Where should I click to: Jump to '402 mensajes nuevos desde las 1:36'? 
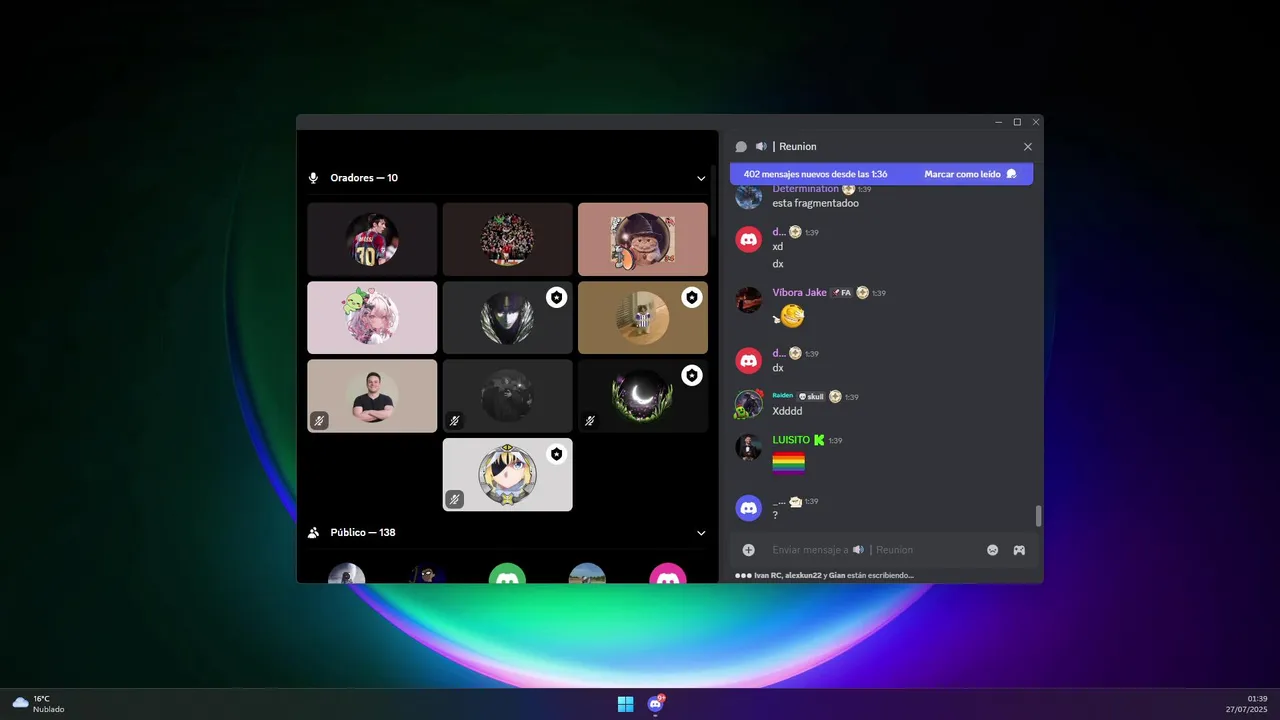[816, 174]
